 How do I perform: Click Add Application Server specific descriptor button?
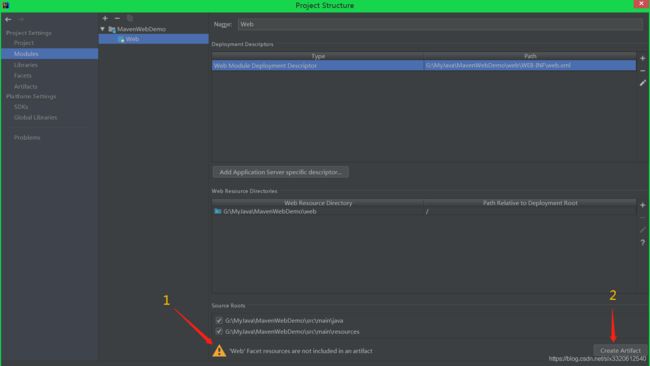click(x=280, y=172)
